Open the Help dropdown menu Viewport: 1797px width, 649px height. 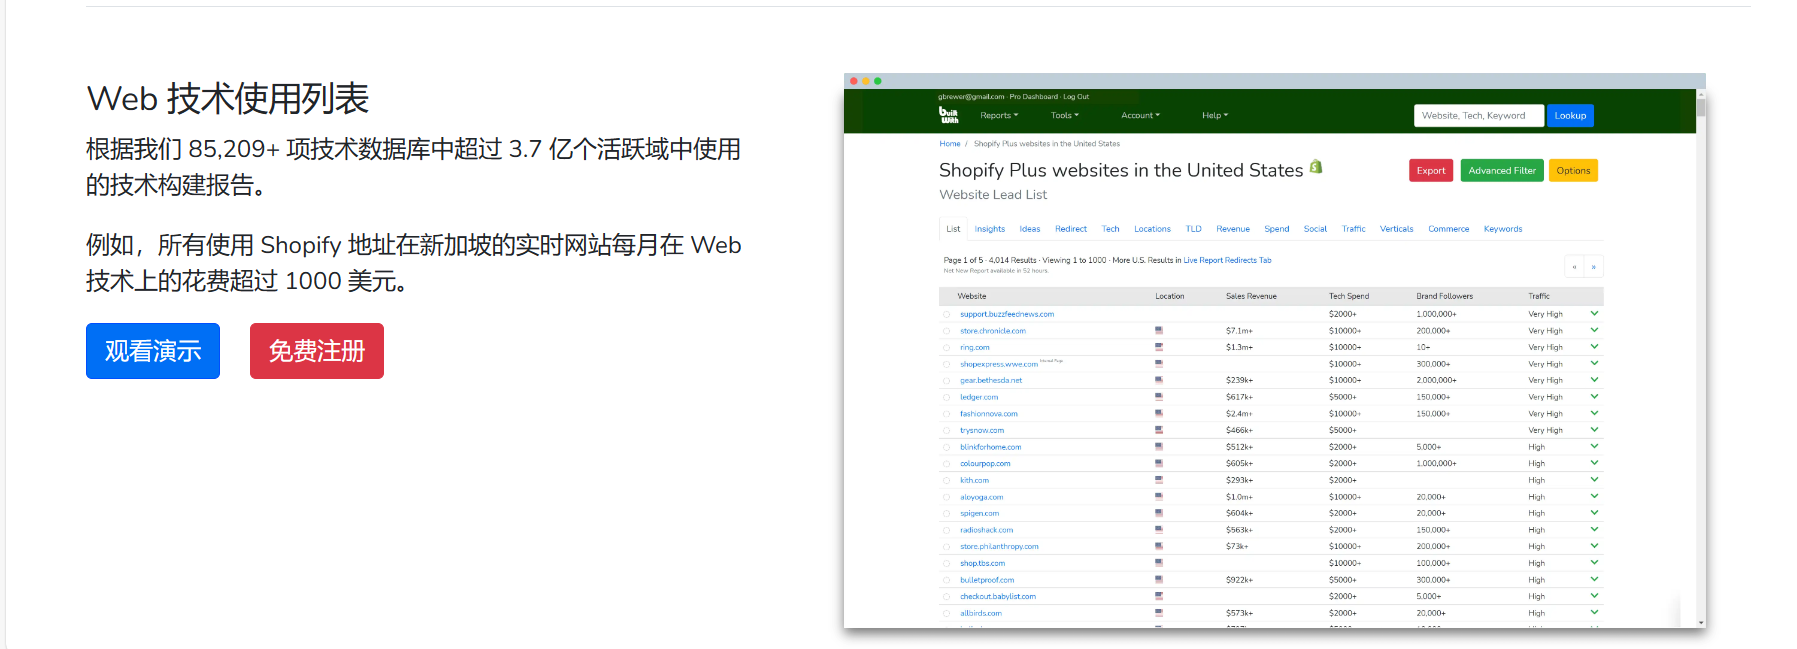1215,116
